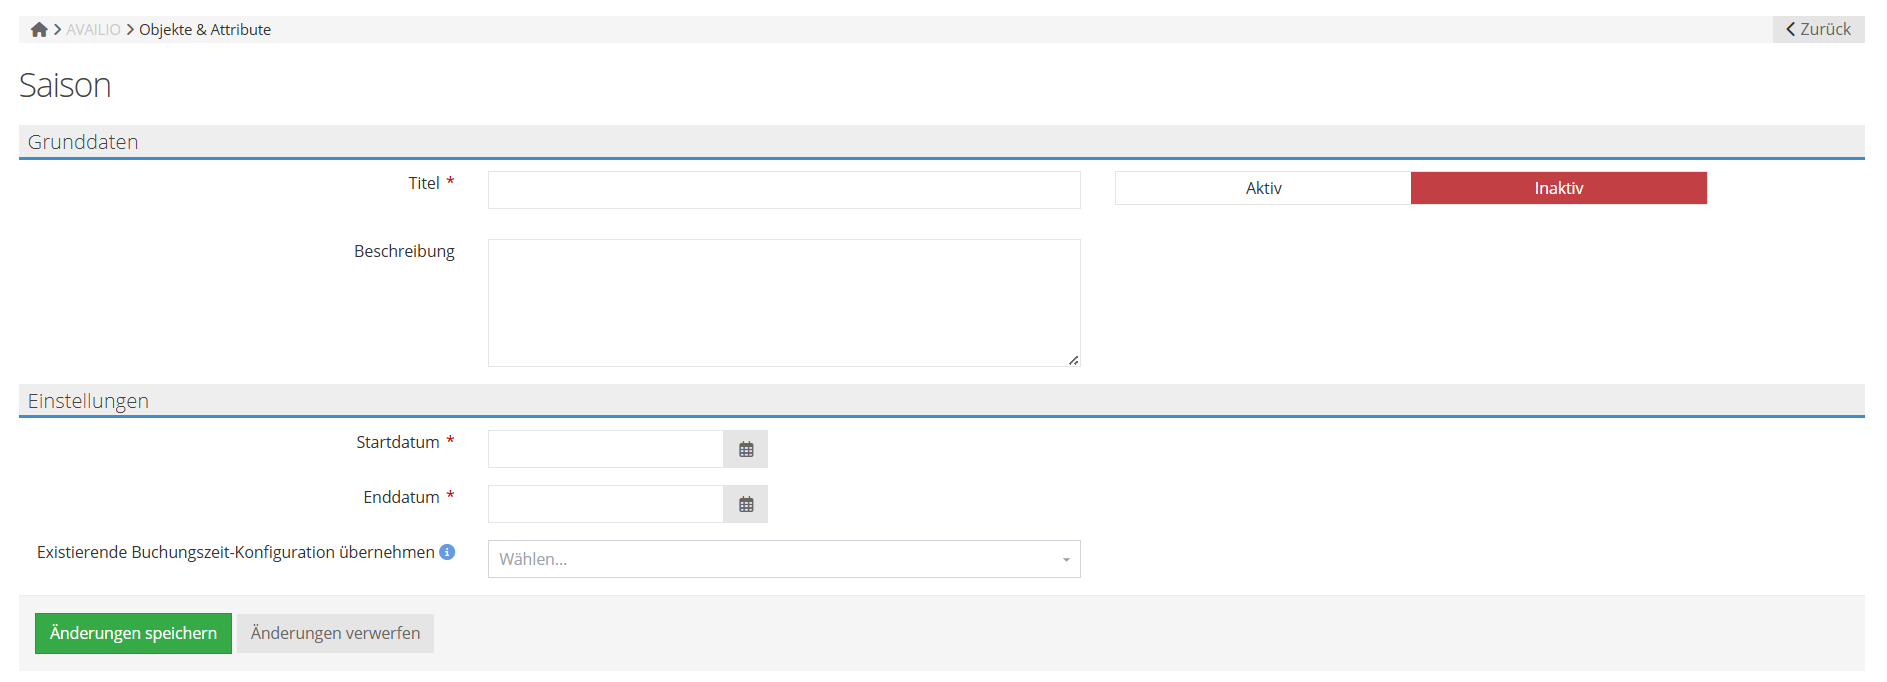Viewport: 1887px width, 682px height.
Task: Click the Einstellungen section header
Action: (88, 401)
